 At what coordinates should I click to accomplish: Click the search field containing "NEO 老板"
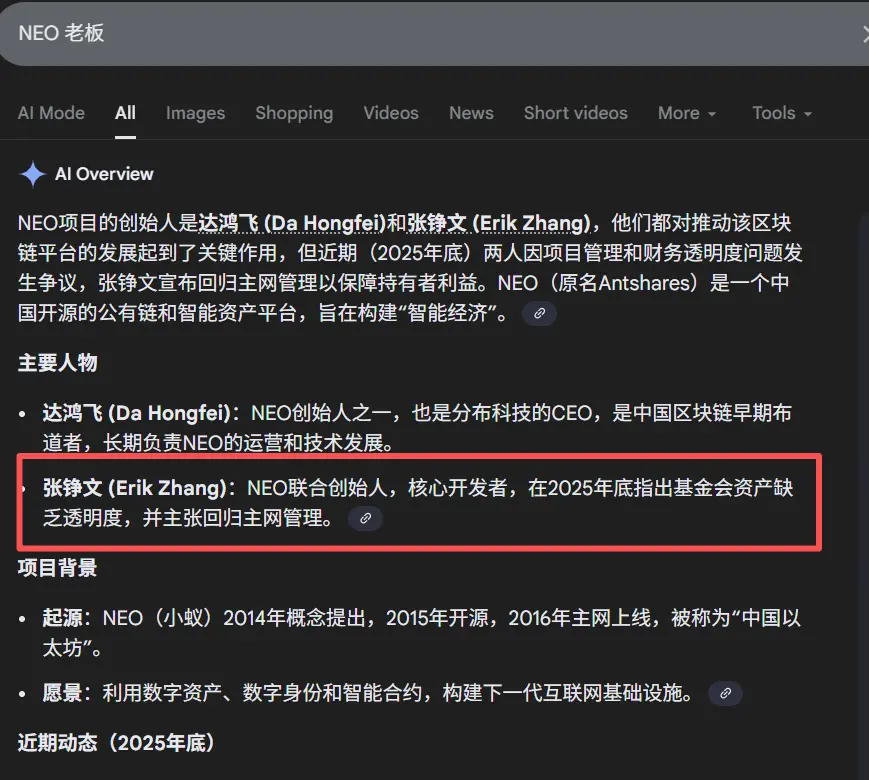point(434,33)
